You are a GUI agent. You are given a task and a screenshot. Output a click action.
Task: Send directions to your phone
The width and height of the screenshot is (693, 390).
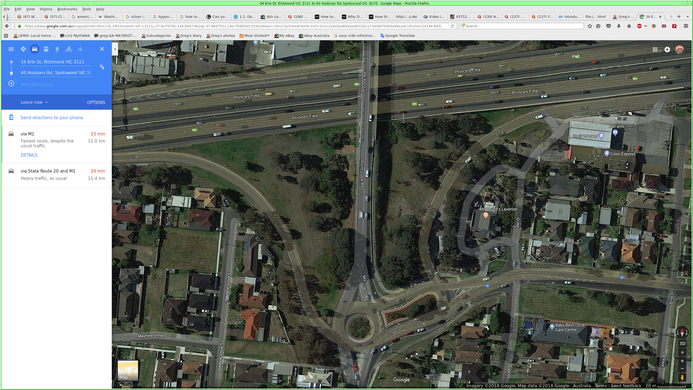(x=52, y=118)
